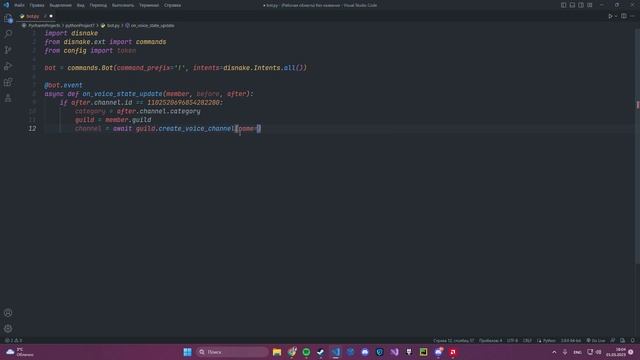Select pythonProject7 in the breadcrumb path

coord(80,25)
